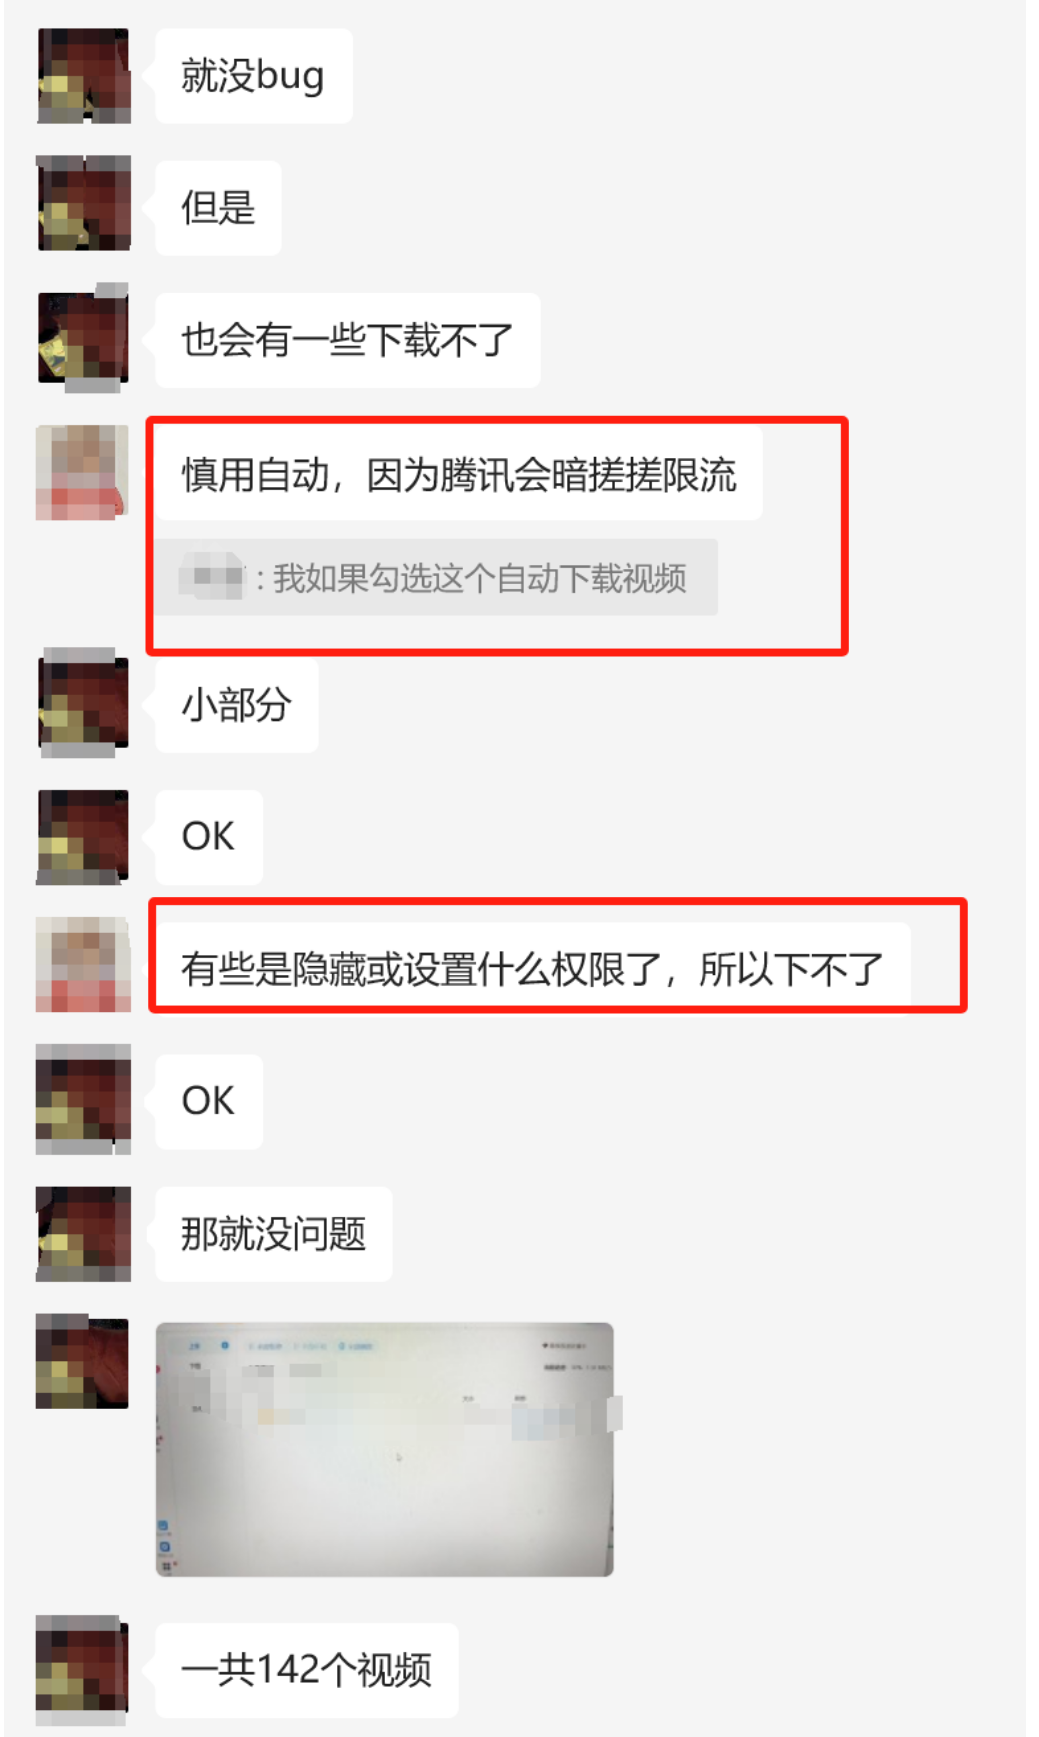This screenshot has height=1737, width=1039.
Task: Open avatar beside 就没bug message
Action: 83,76
